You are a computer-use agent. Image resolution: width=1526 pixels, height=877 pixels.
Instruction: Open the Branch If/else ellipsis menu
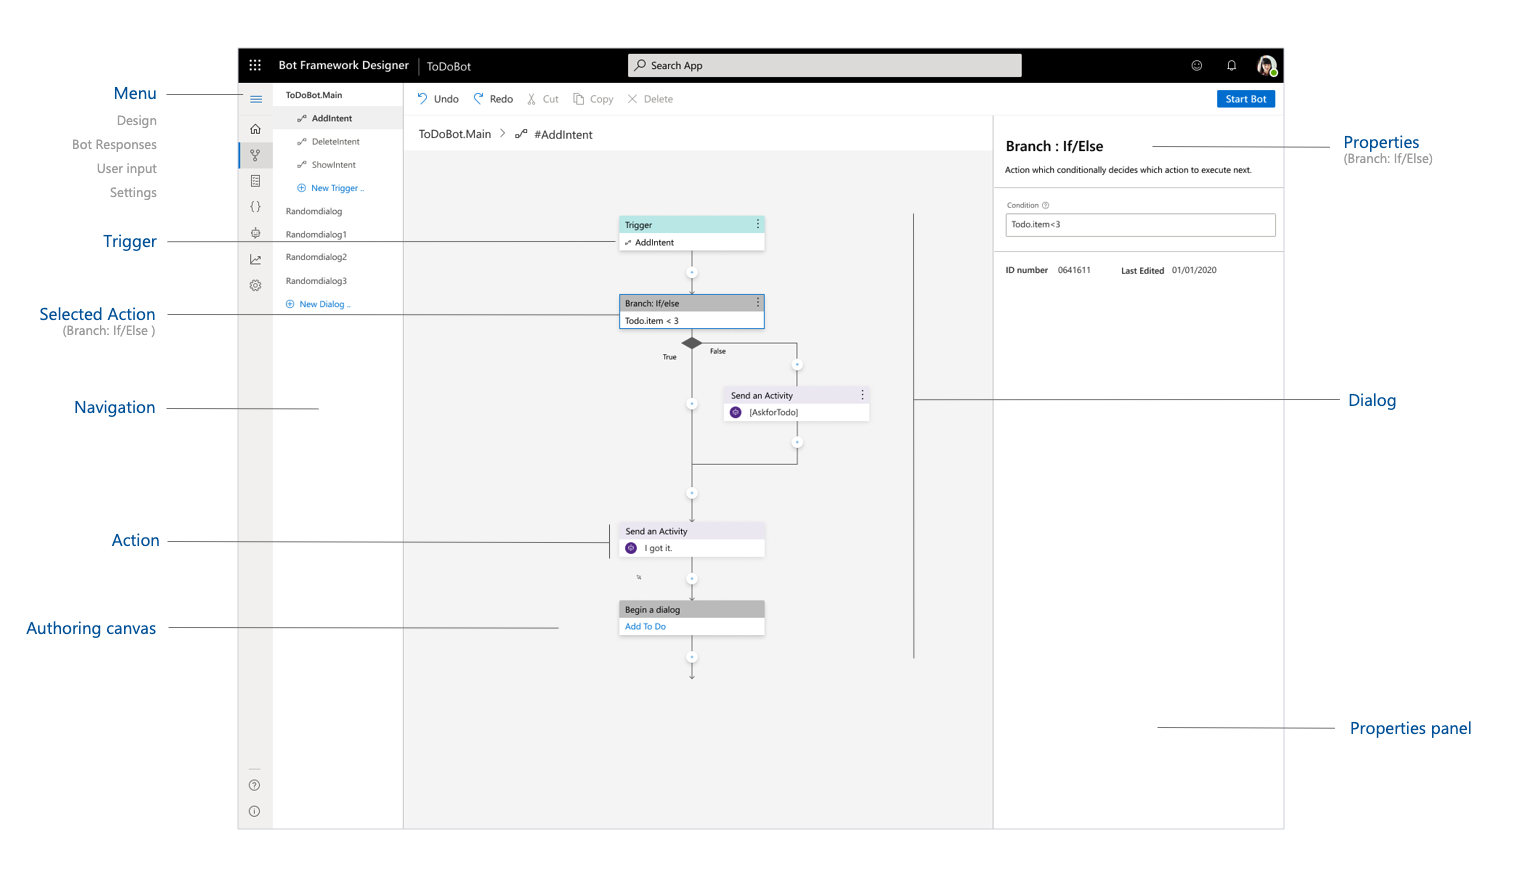[757, 302]
